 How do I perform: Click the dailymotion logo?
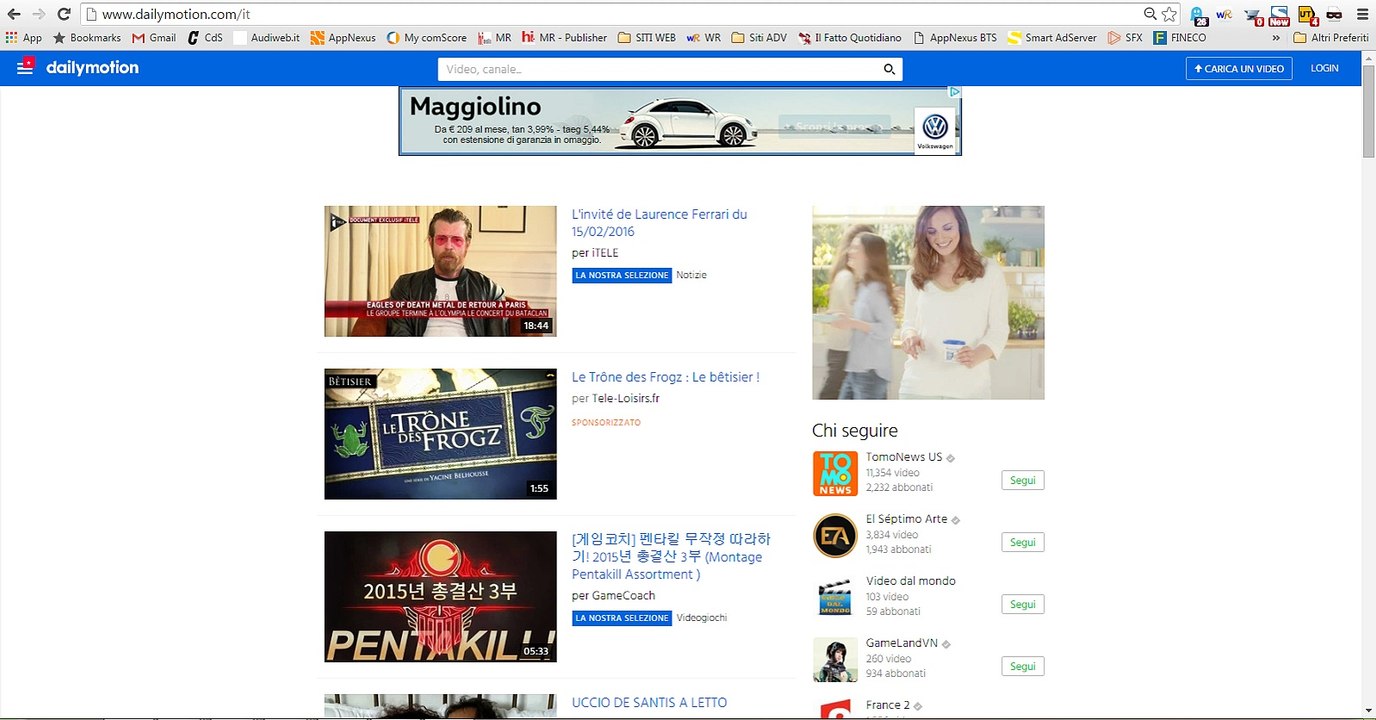point(92,67)
